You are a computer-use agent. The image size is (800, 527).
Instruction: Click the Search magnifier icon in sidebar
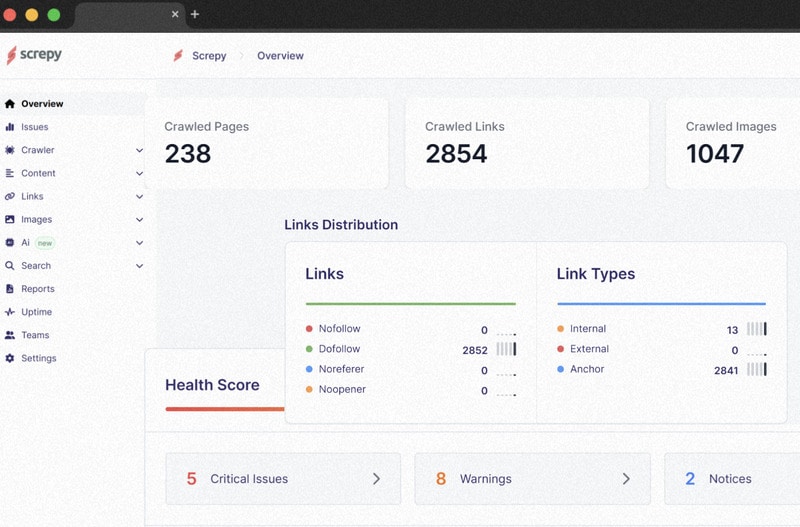point(10,266)
